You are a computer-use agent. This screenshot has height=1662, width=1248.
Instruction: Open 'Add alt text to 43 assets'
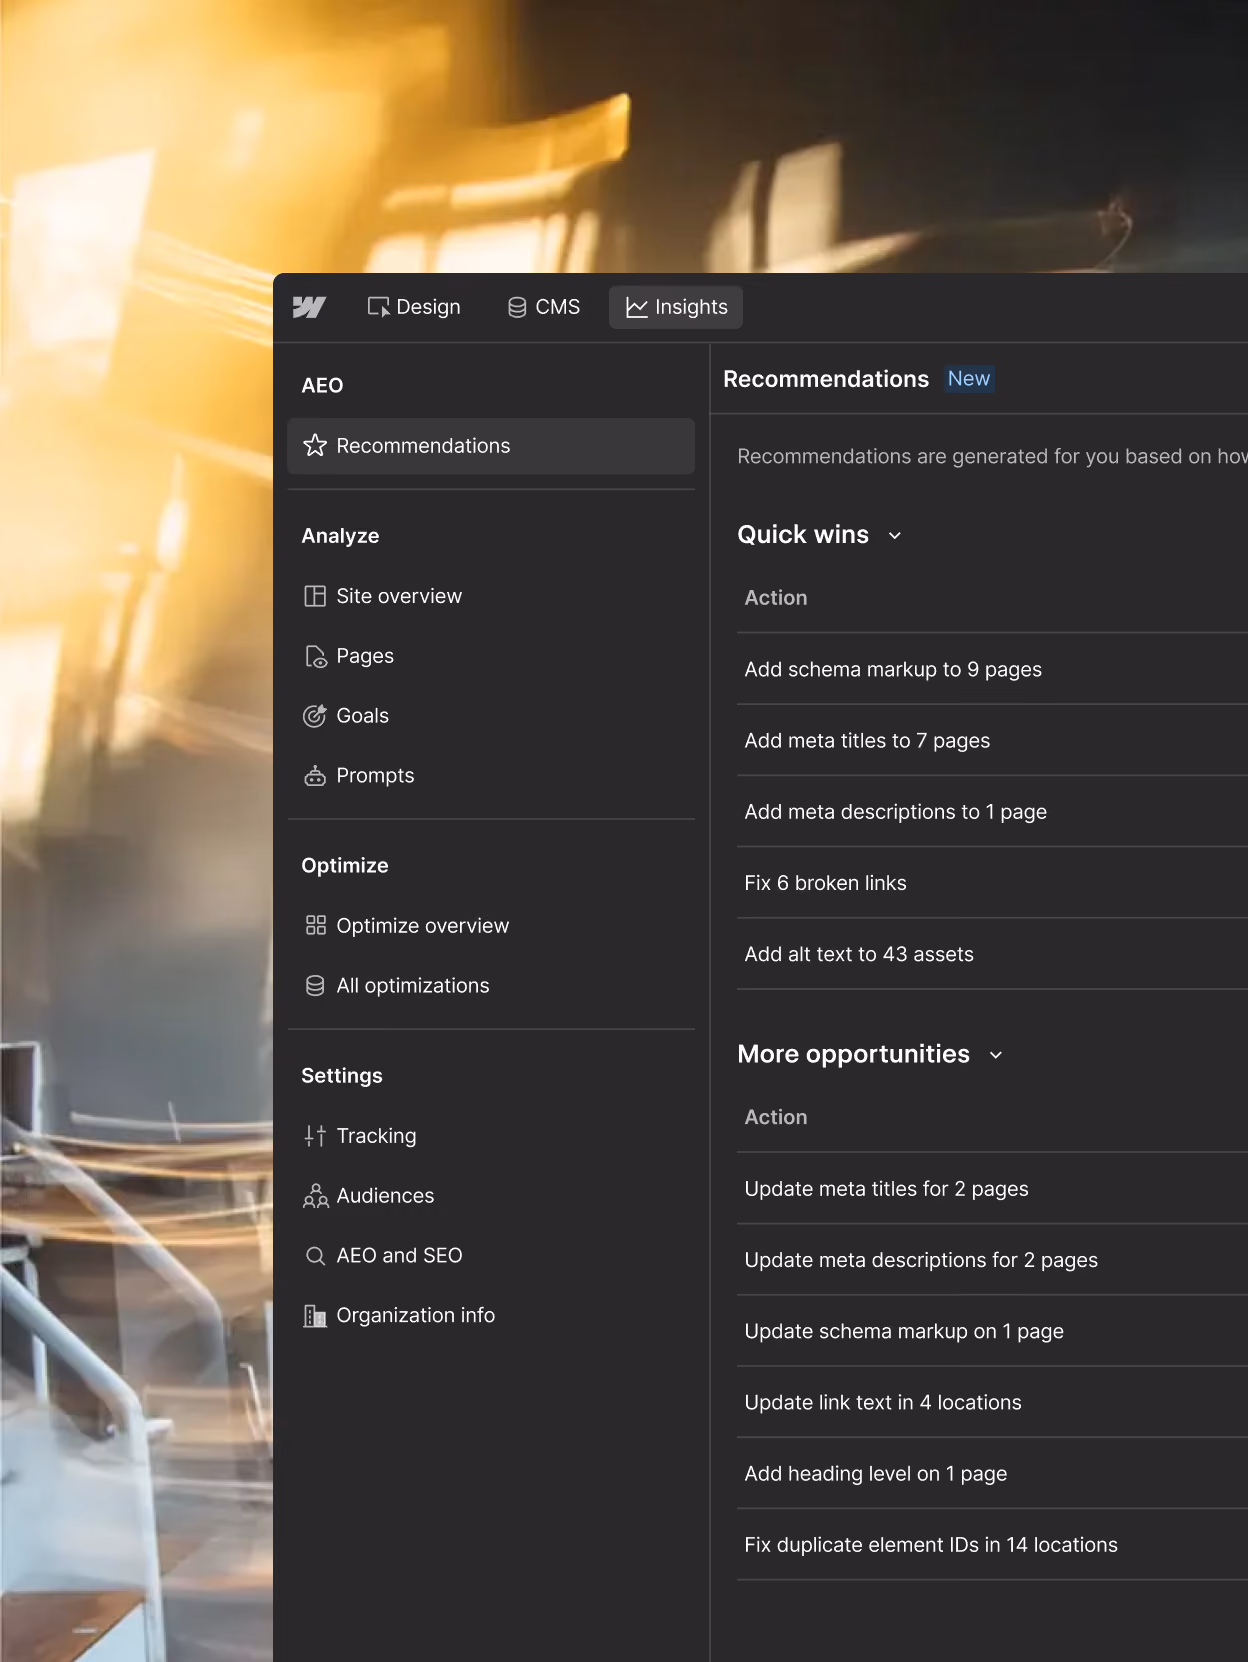coord(992,954)
